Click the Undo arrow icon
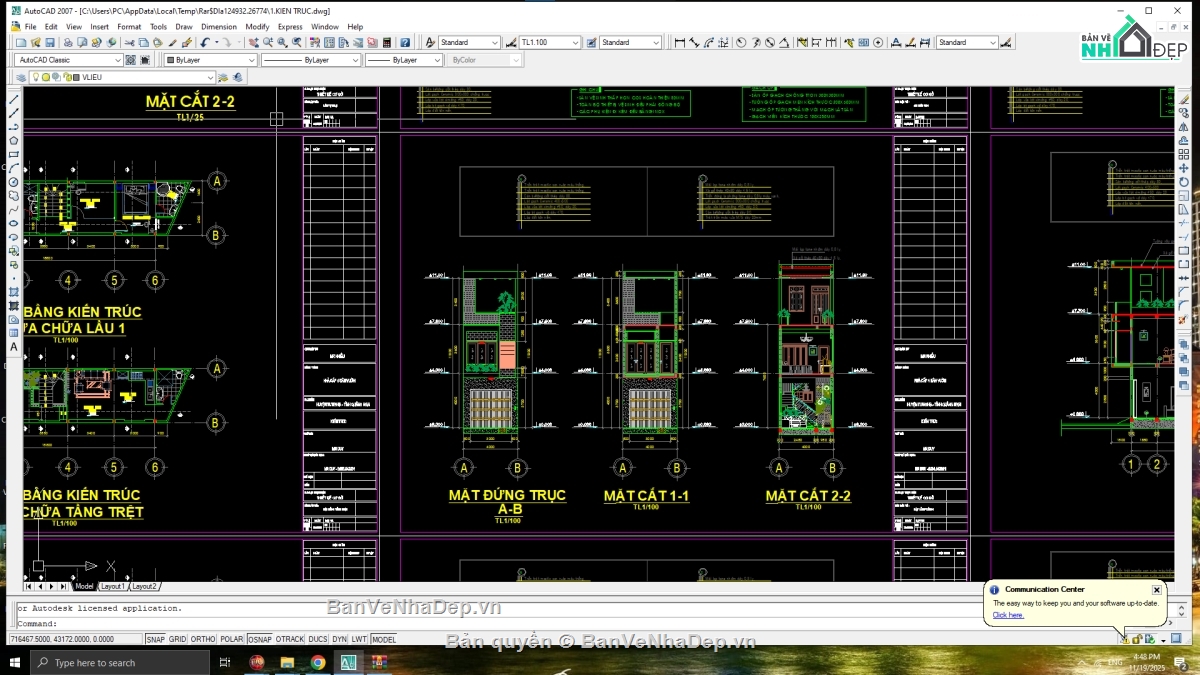 click(205, 42)
